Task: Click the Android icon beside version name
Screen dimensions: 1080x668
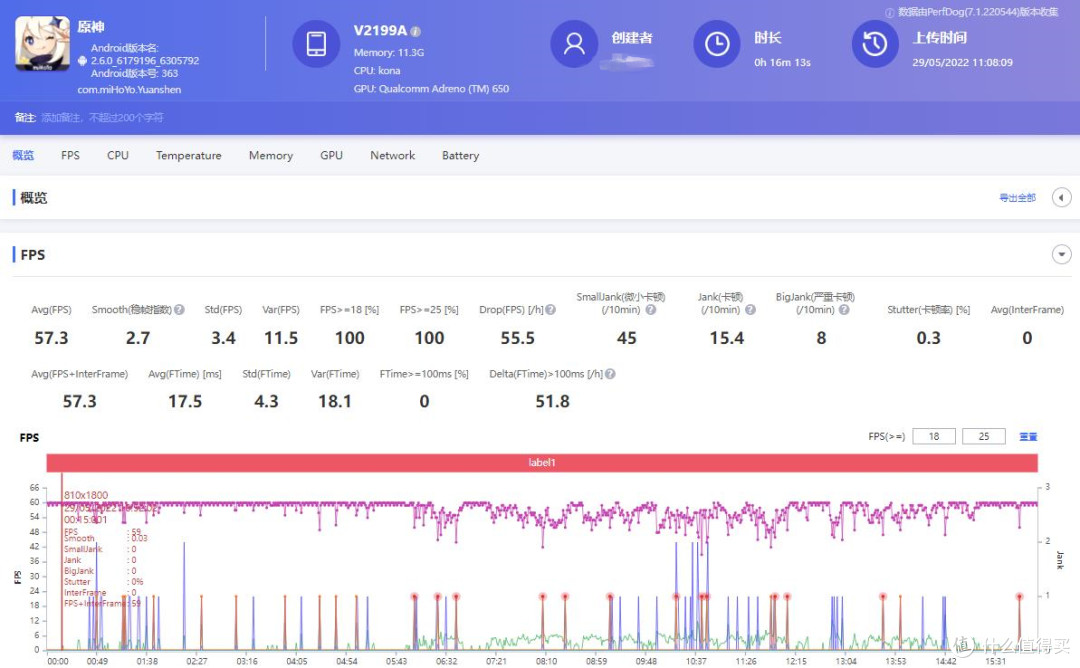Action: tap(83, 61)
